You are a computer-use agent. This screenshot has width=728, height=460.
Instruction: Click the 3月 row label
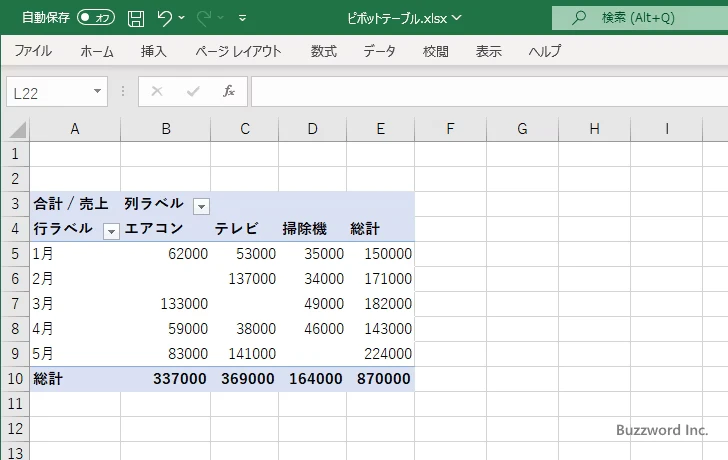(x=75, y=304)
